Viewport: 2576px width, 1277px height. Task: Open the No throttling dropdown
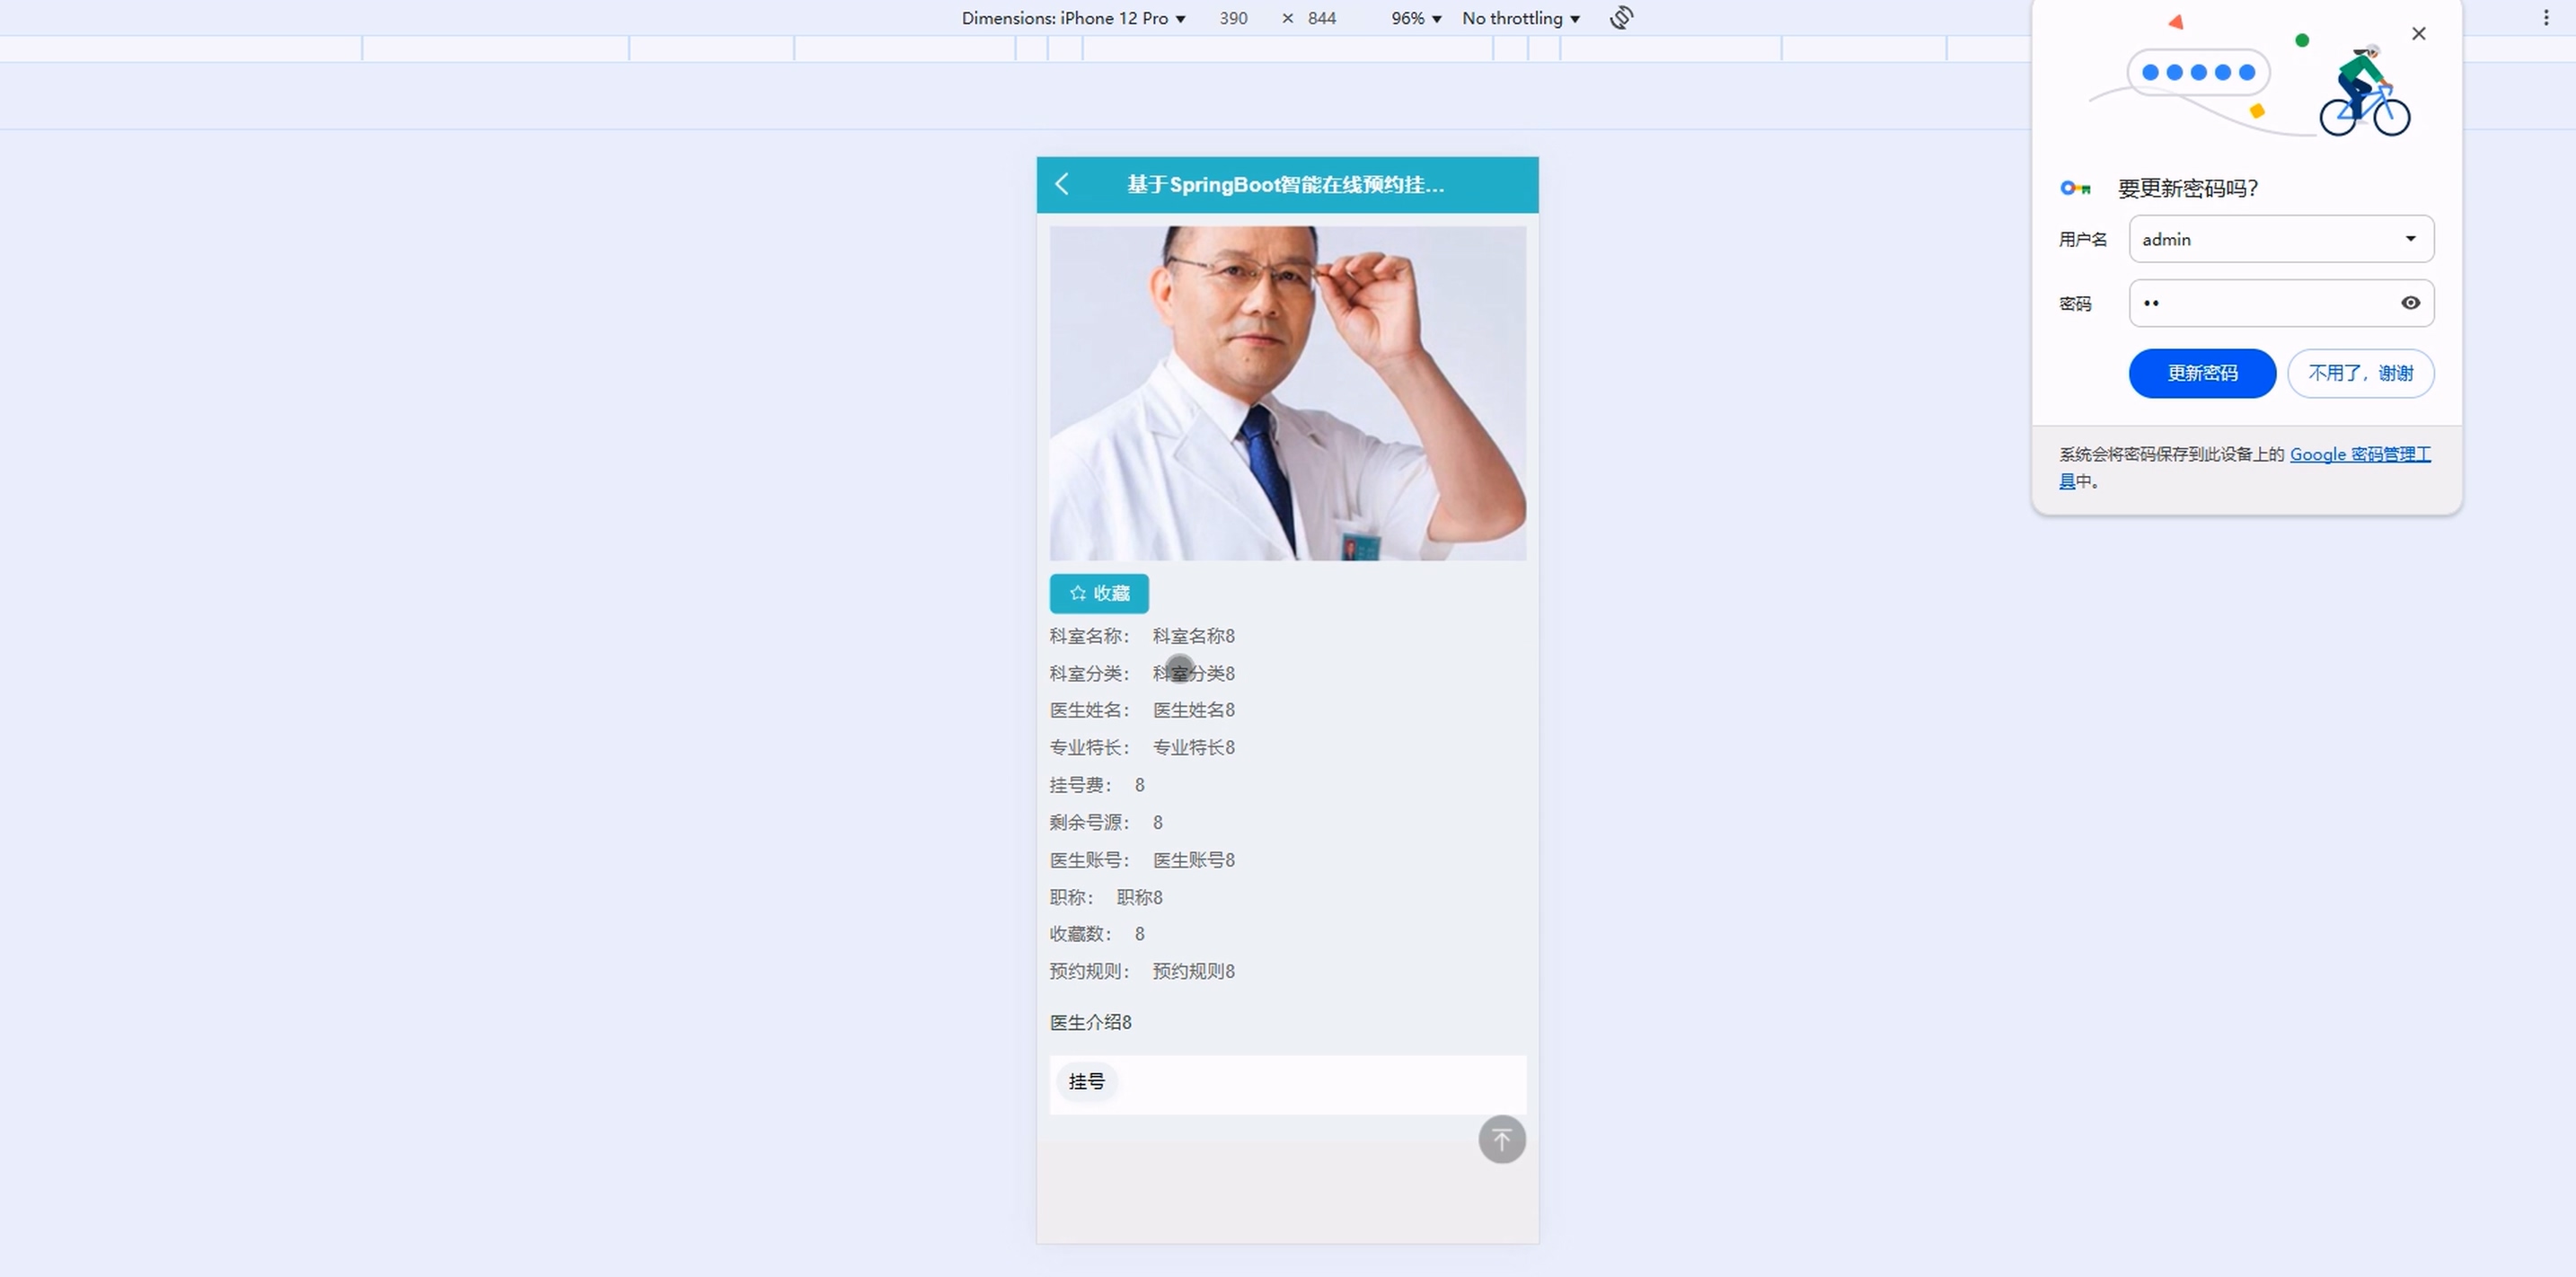pos(1520,18)
